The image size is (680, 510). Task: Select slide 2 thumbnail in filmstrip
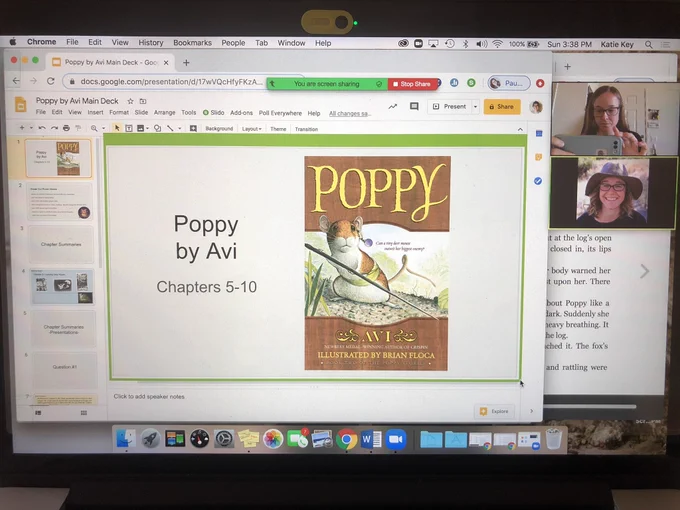[x=60, y=202]
